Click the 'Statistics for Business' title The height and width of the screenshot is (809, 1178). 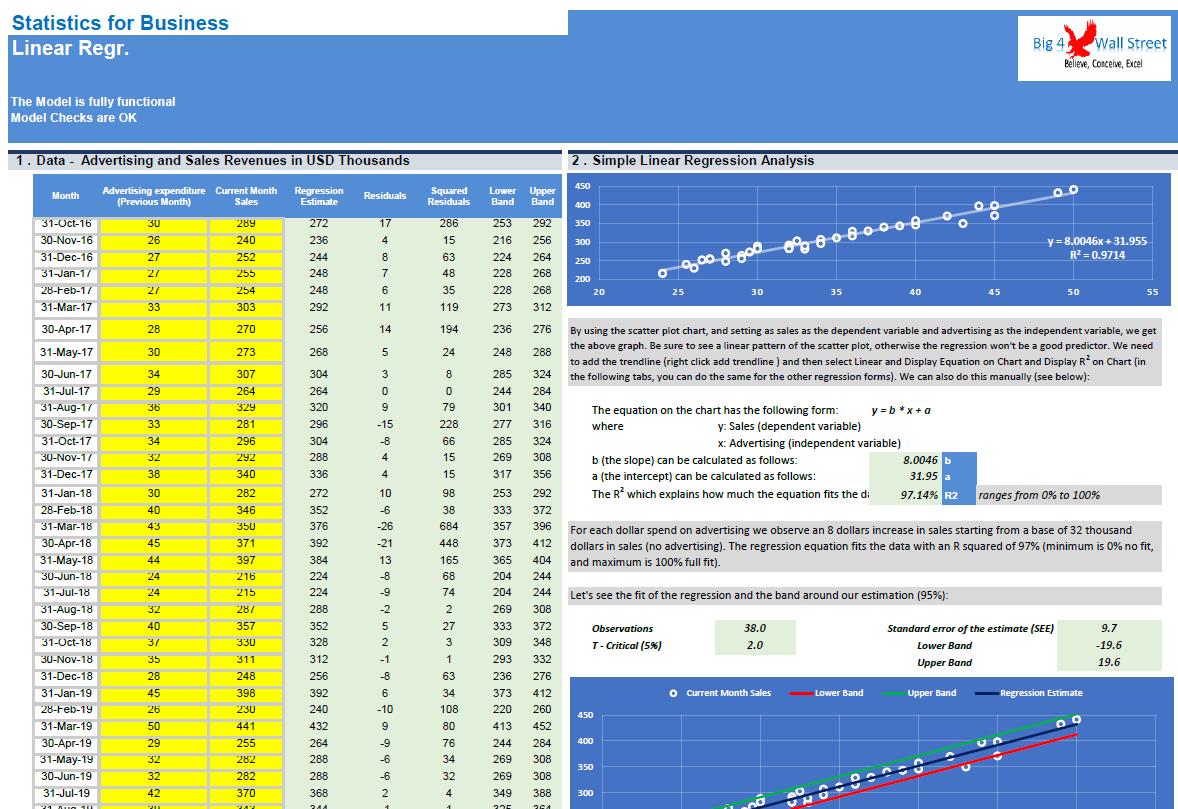[120, 23]
